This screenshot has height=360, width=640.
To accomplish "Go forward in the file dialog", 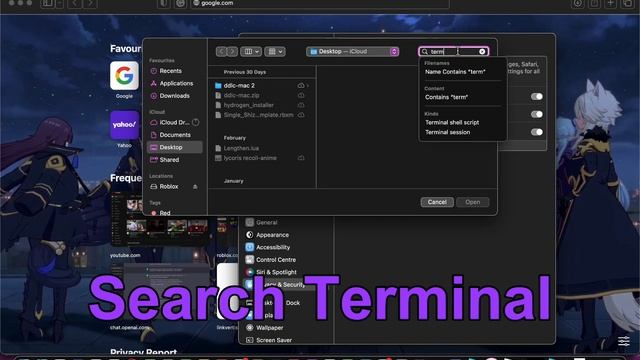I will point(232,51).
